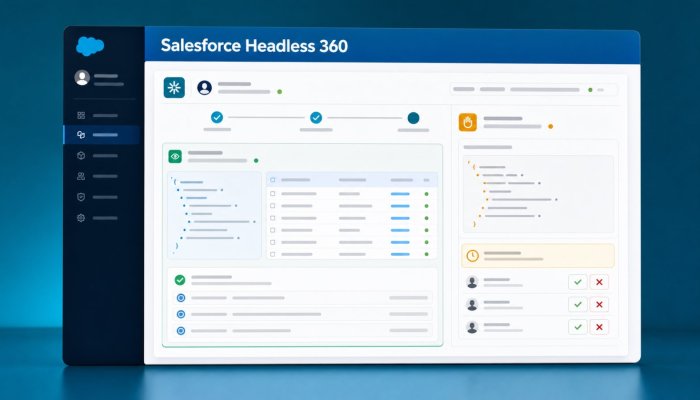700x400 pixels.
Task: Click the first approver's avatar in approval list
Action: tap(472, 282)
